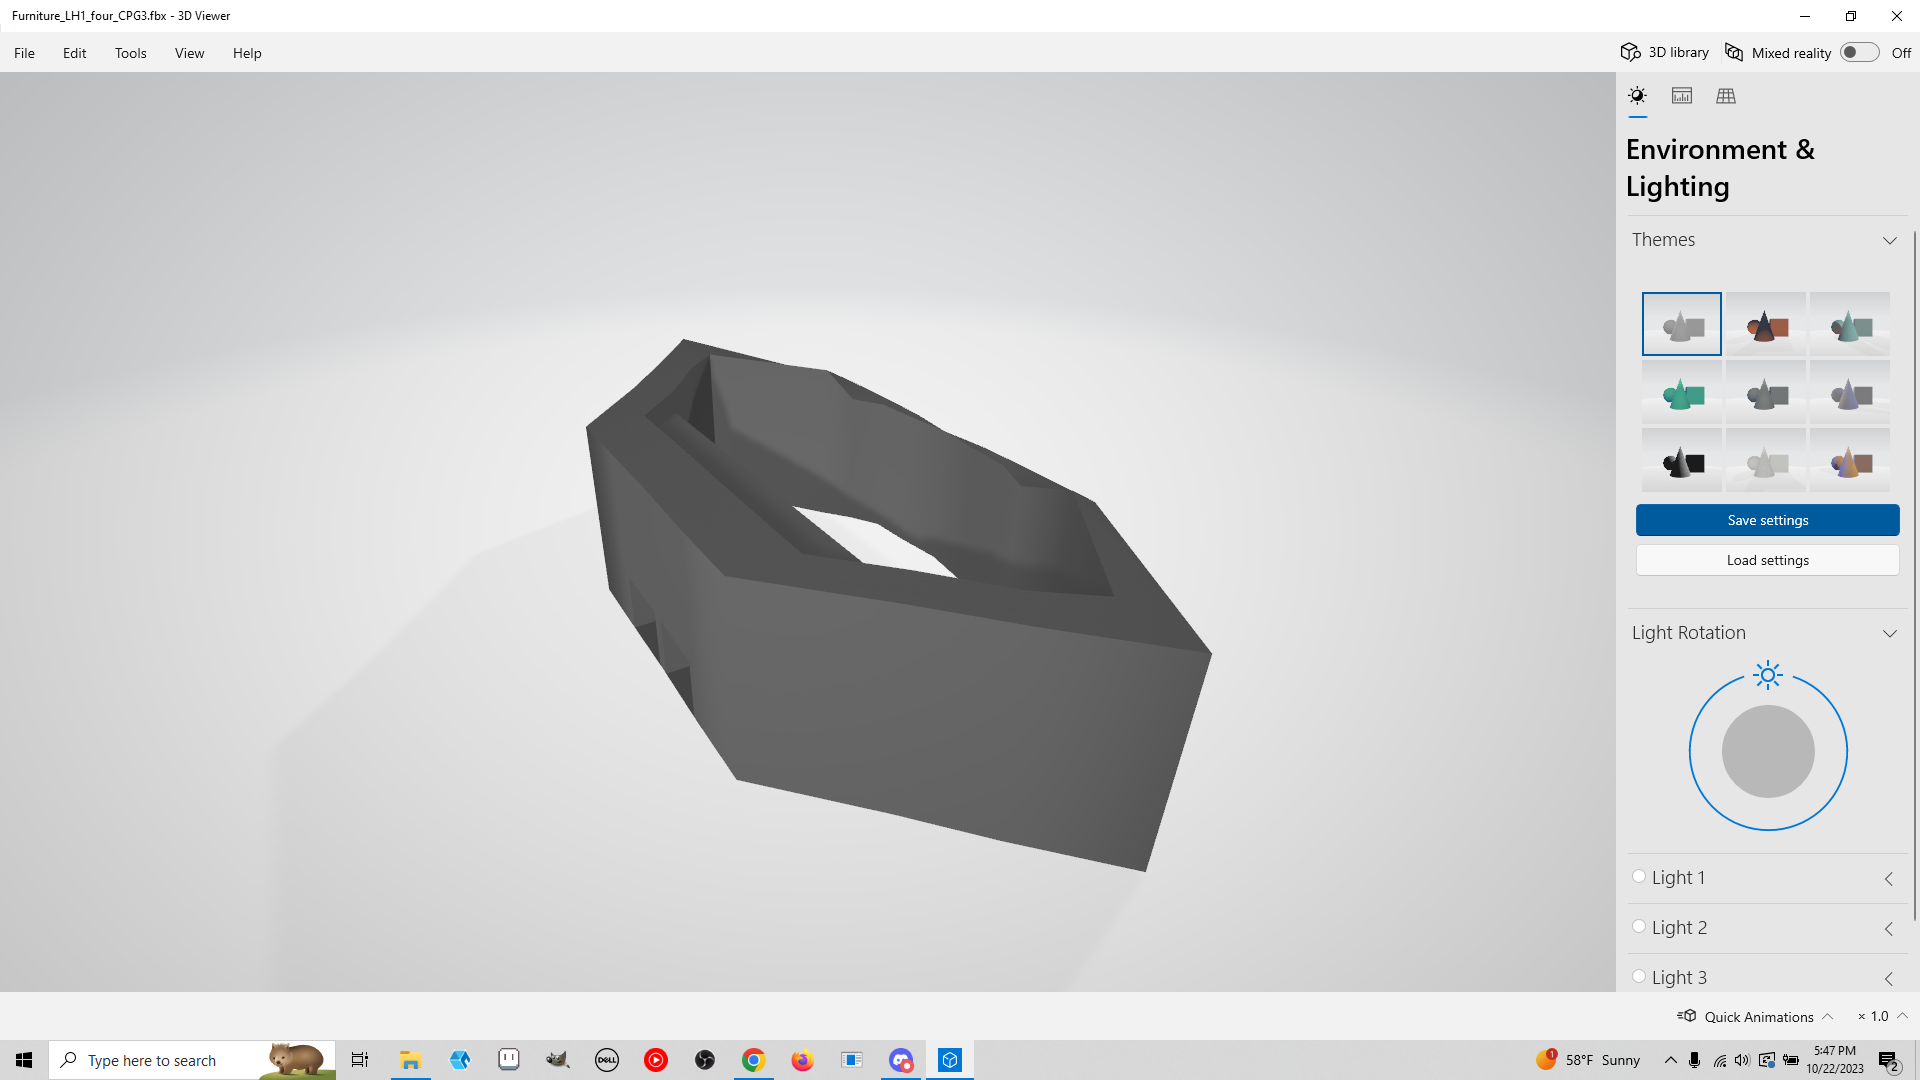Collapse the Light Rotation section

click(1889, 633)
